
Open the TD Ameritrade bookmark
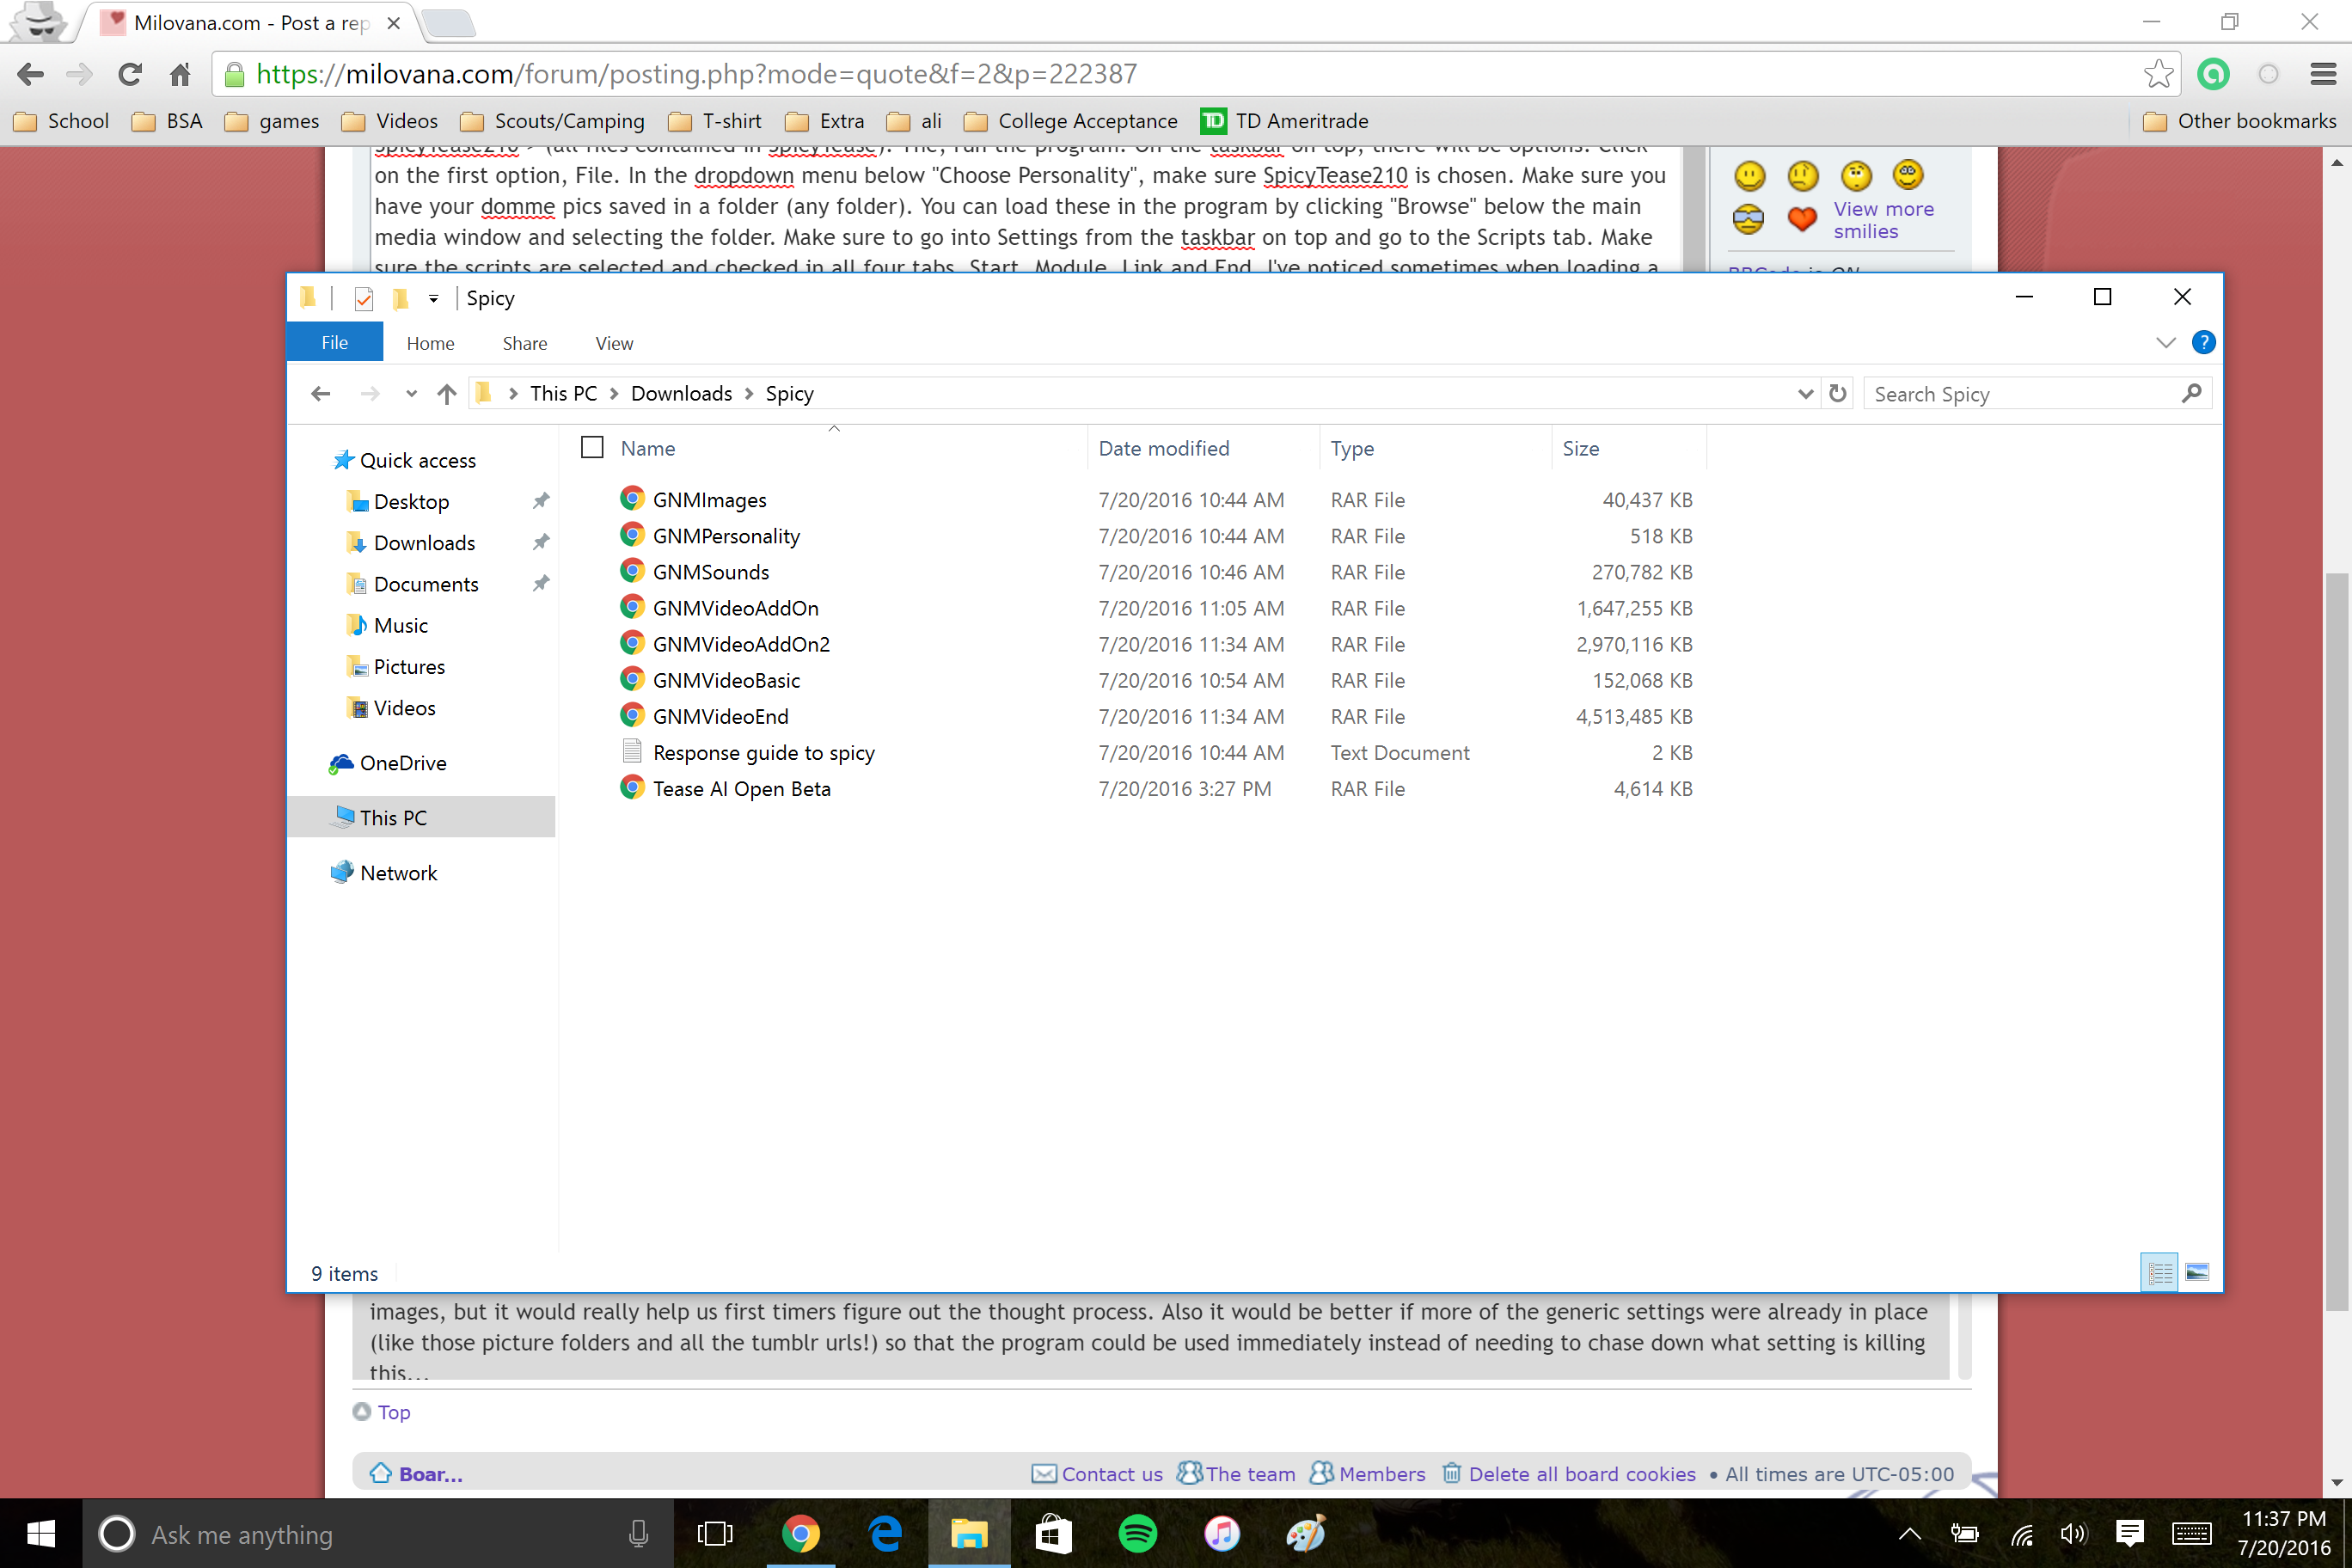tap(1285, 121)
